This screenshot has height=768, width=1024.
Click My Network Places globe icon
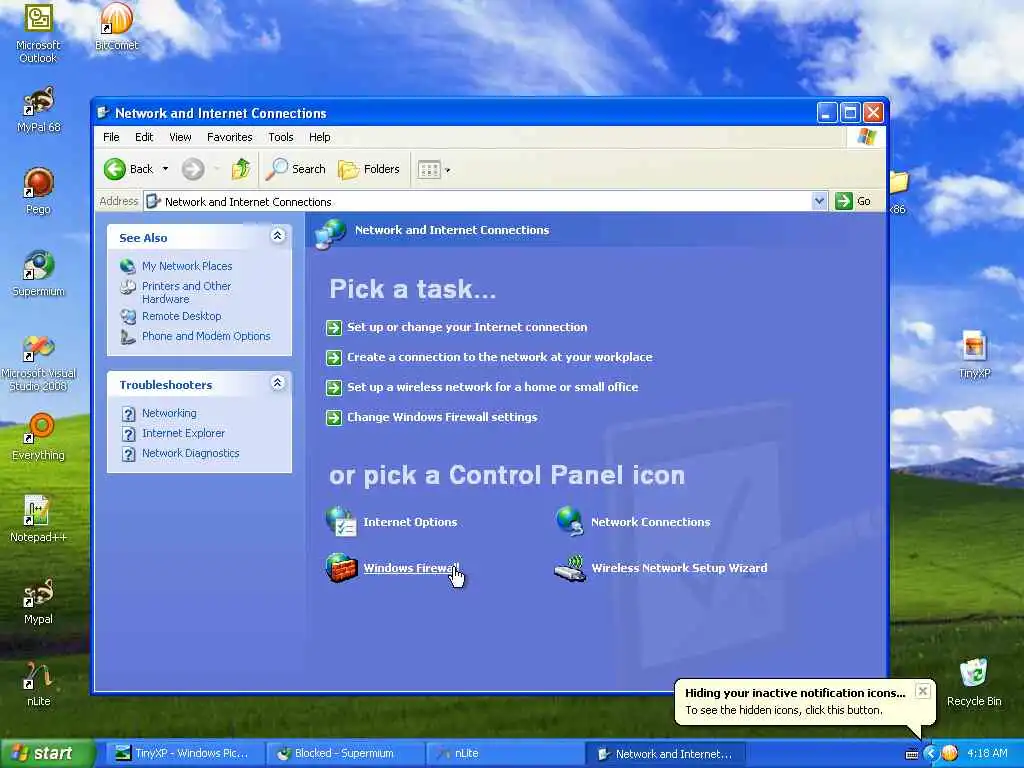pyautogui.click(x=127, y=266)
